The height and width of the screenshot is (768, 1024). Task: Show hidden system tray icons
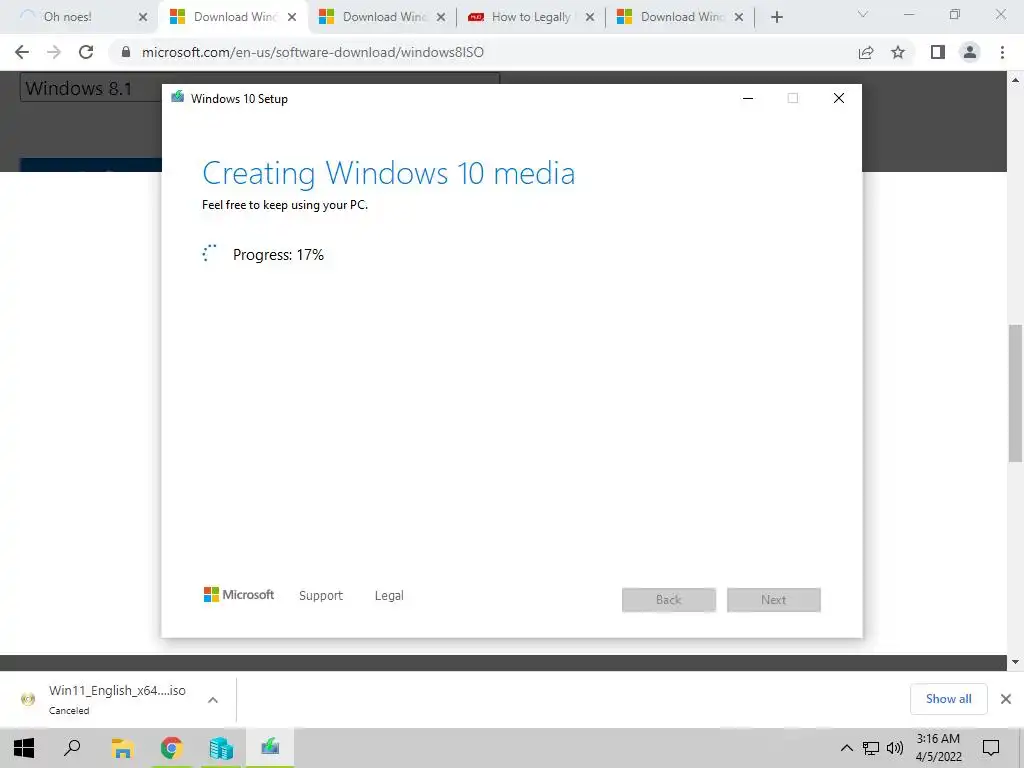(846, 748)
